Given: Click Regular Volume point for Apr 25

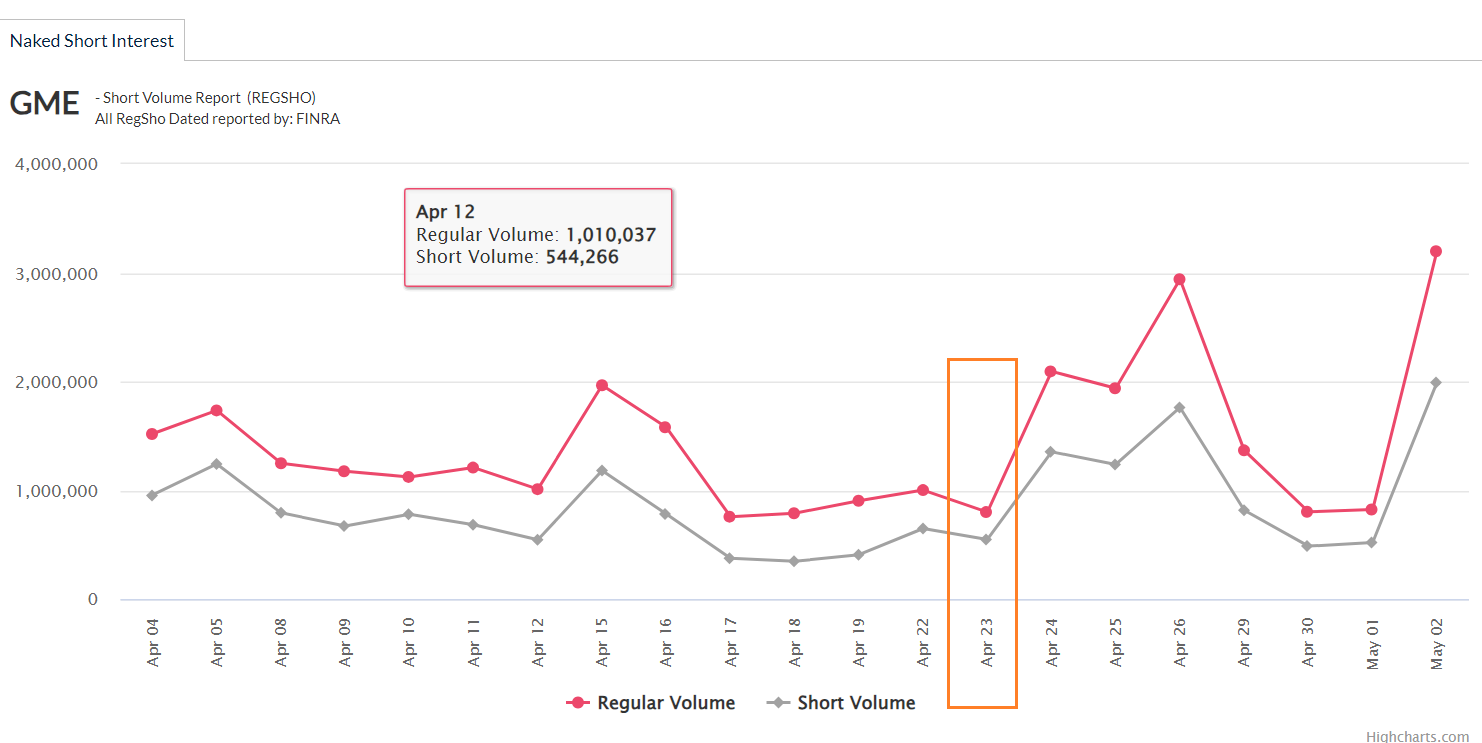Looking at the screenshot, I should 1115,388.
